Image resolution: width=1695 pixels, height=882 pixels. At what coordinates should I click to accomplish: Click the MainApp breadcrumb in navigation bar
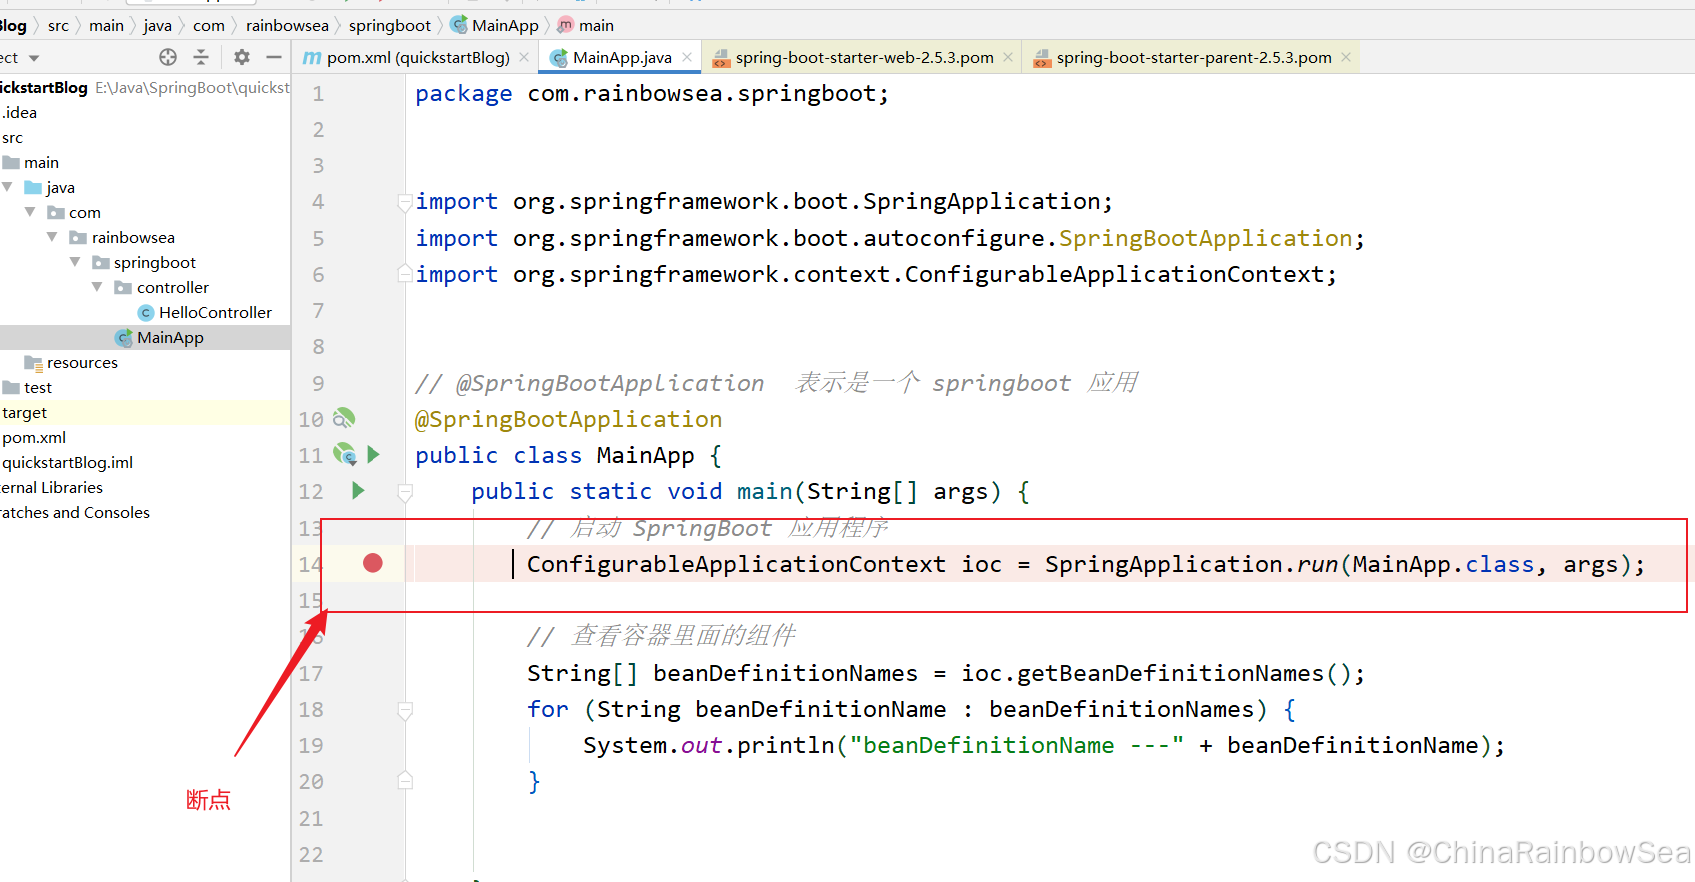[x=504, y=25]
